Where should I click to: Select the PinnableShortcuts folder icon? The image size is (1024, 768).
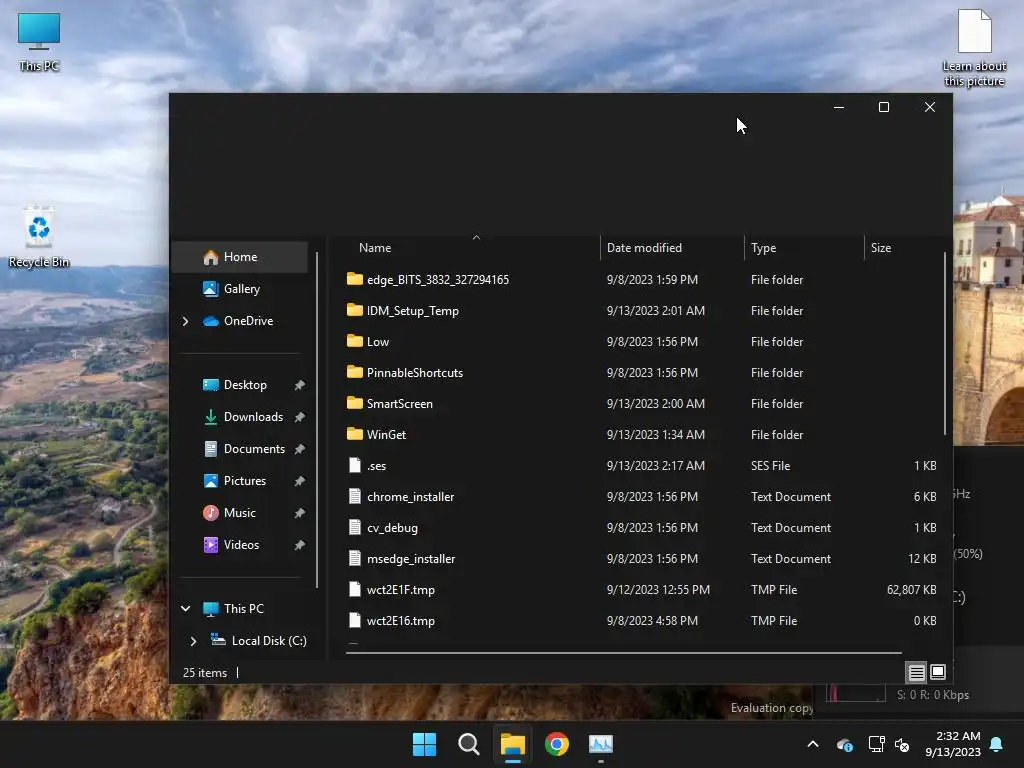(355, 372)
